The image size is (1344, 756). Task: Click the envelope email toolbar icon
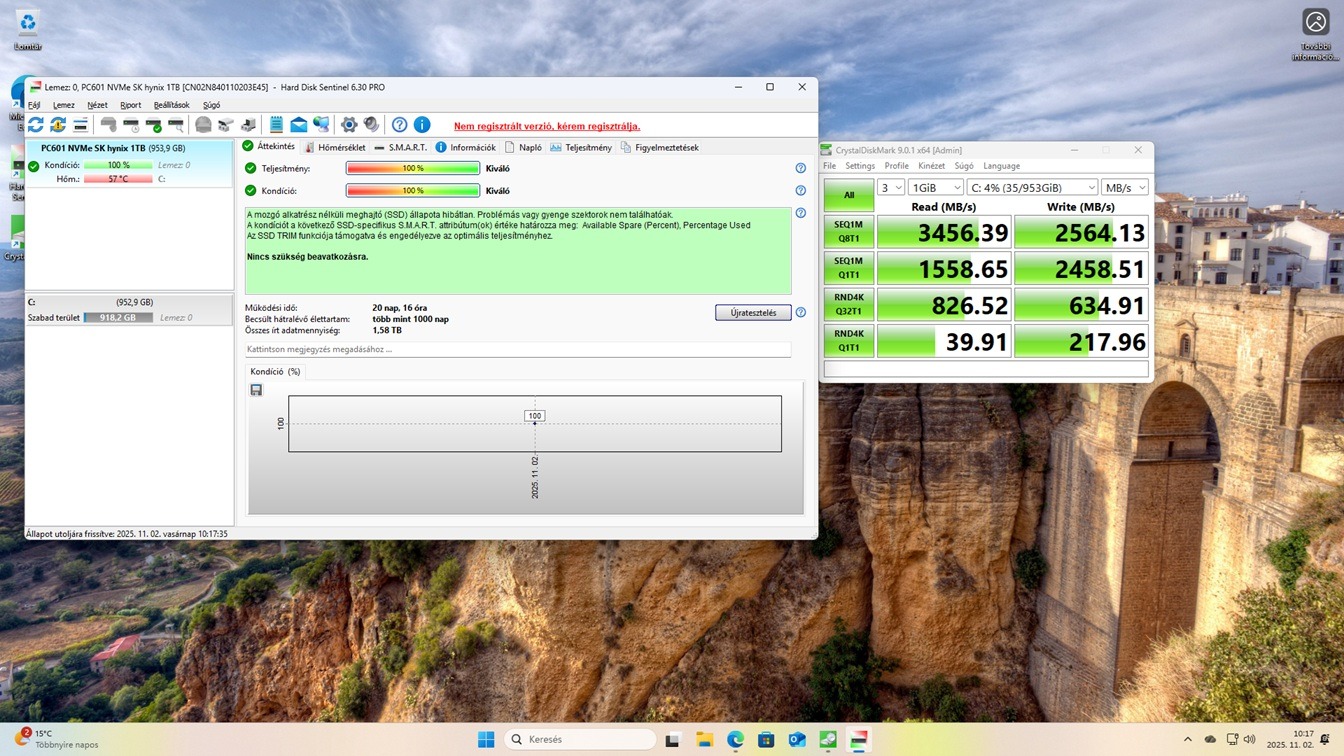tap(299, 125)
